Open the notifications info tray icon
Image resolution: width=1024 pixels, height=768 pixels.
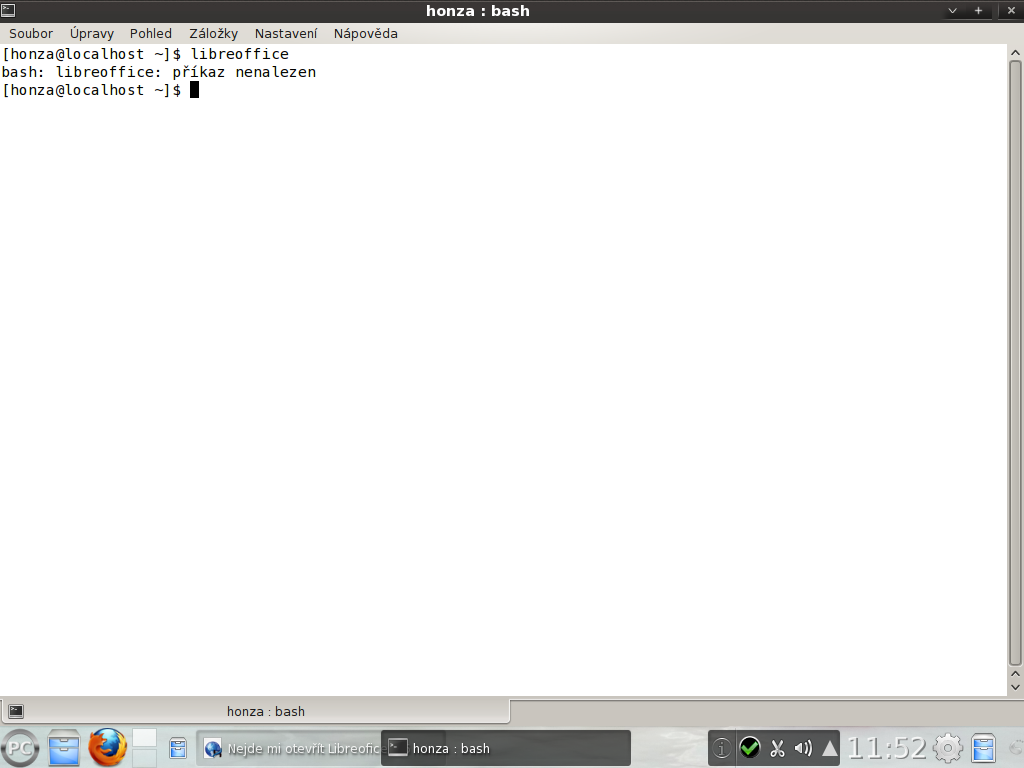coord(722,748)
